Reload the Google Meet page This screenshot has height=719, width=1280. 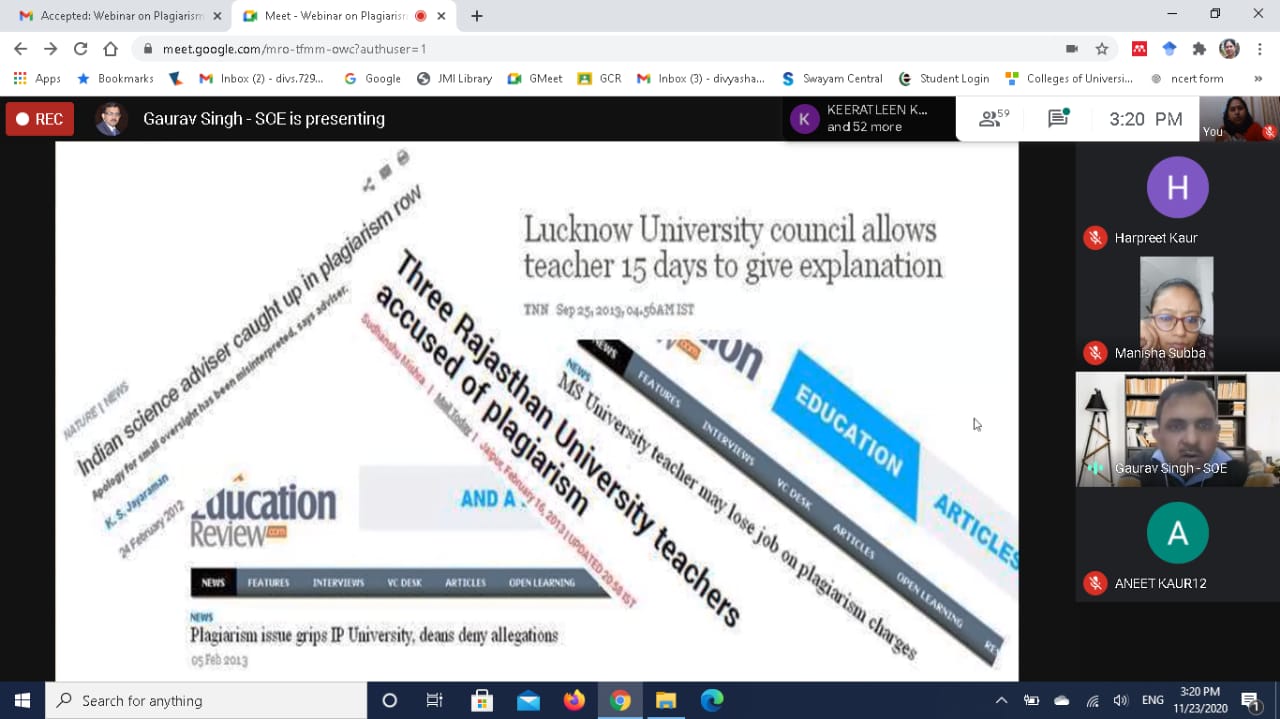[x=80, y=49]
